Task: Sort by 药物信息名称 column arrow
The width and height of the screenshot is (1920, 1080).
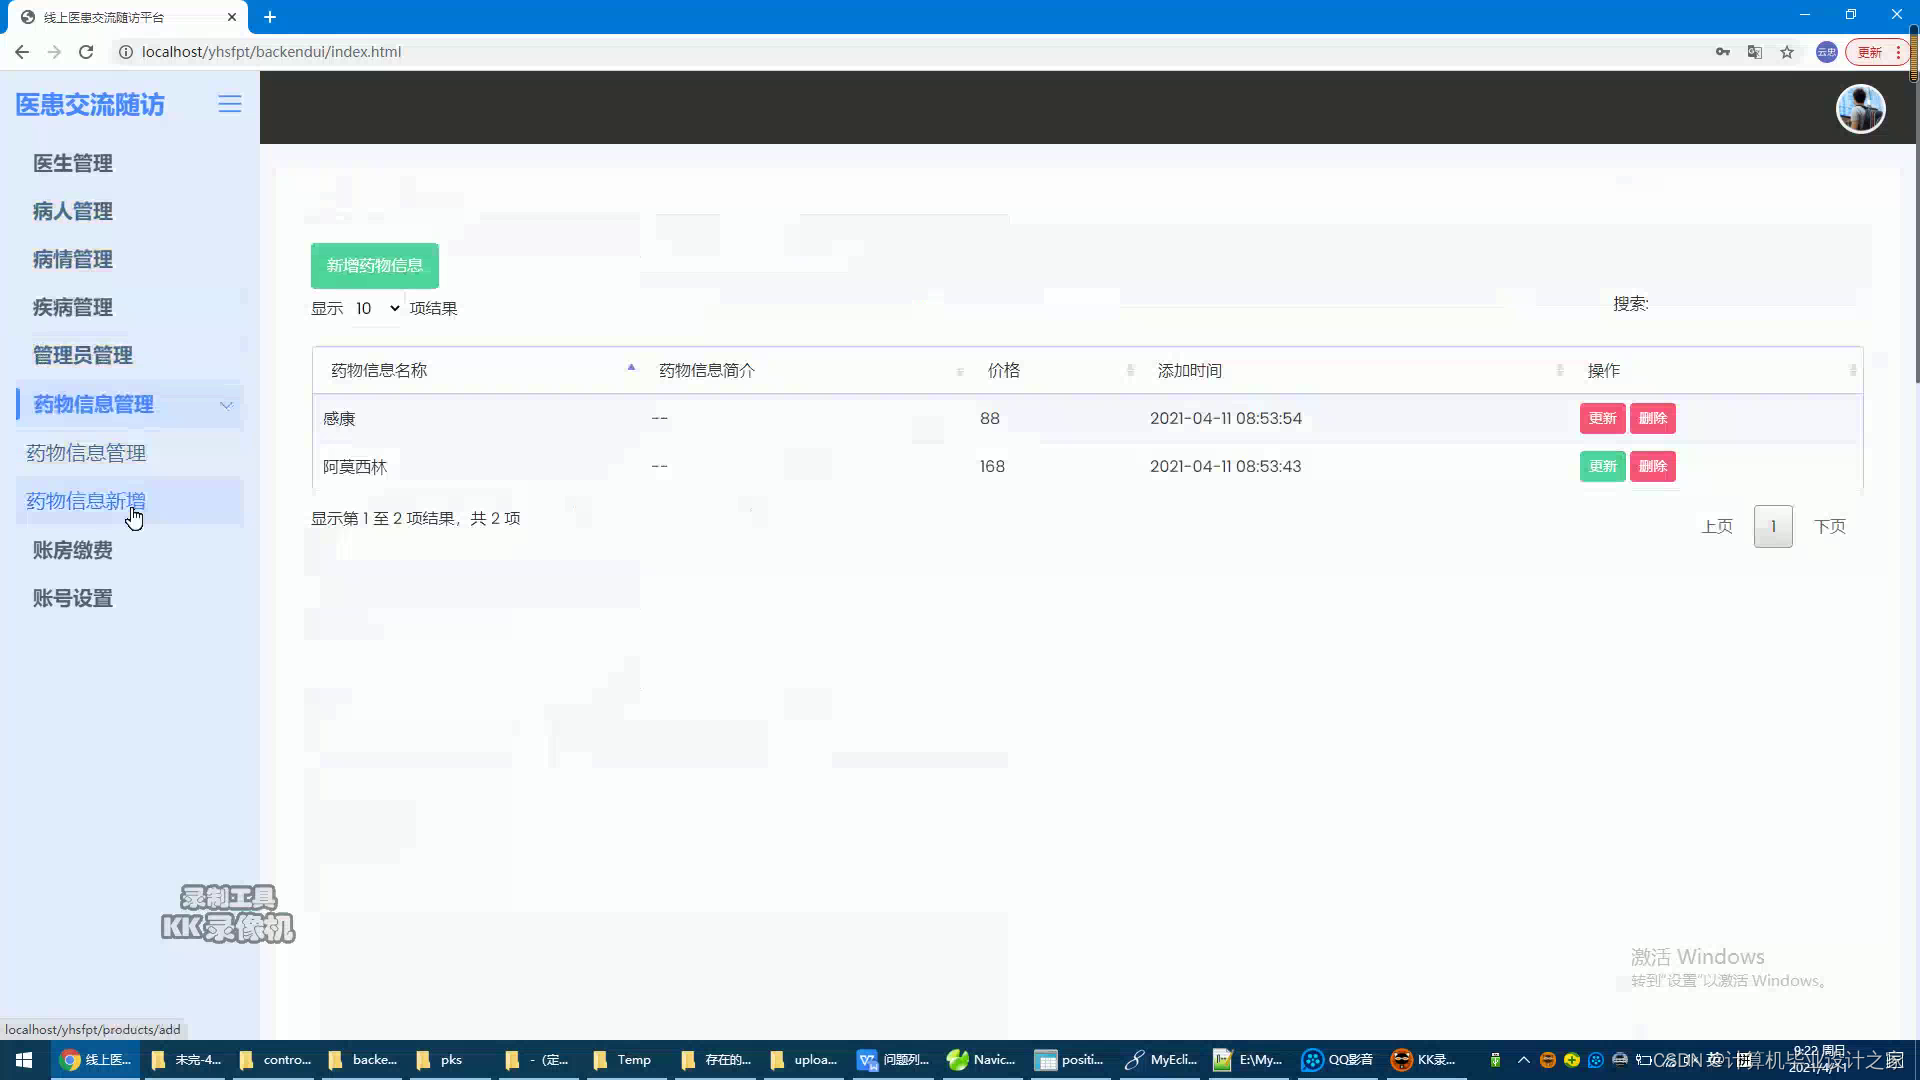Action: coord(631,368)
